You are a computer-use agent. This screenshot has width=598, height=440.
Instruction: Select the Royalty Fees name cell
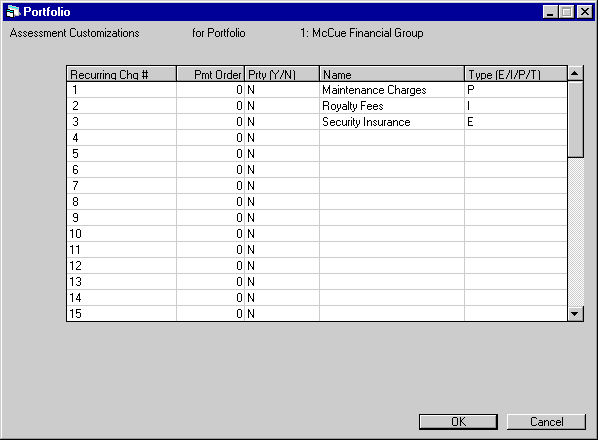click(x=392, y=106)
